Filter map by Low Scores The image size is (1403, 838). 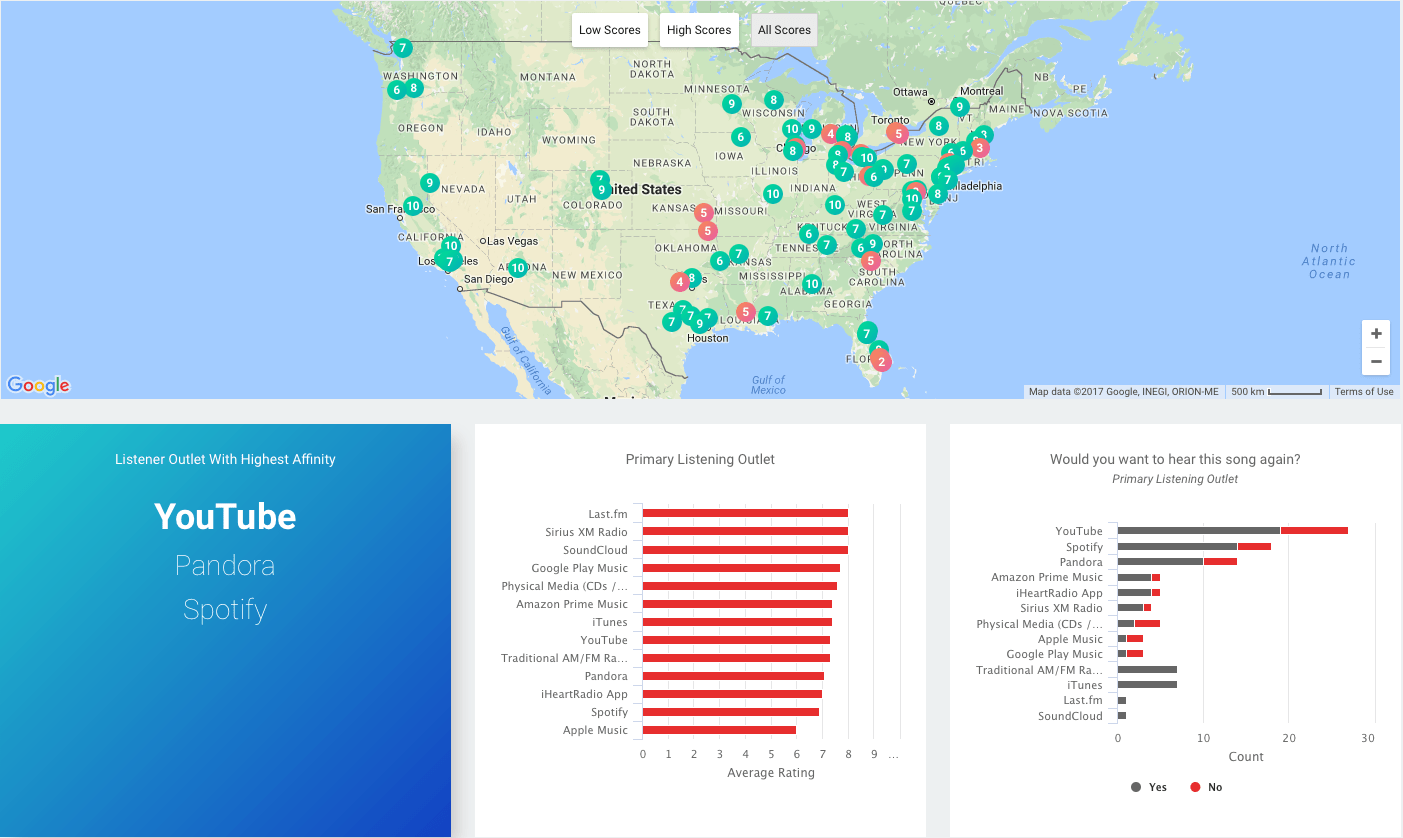(610, 30)
